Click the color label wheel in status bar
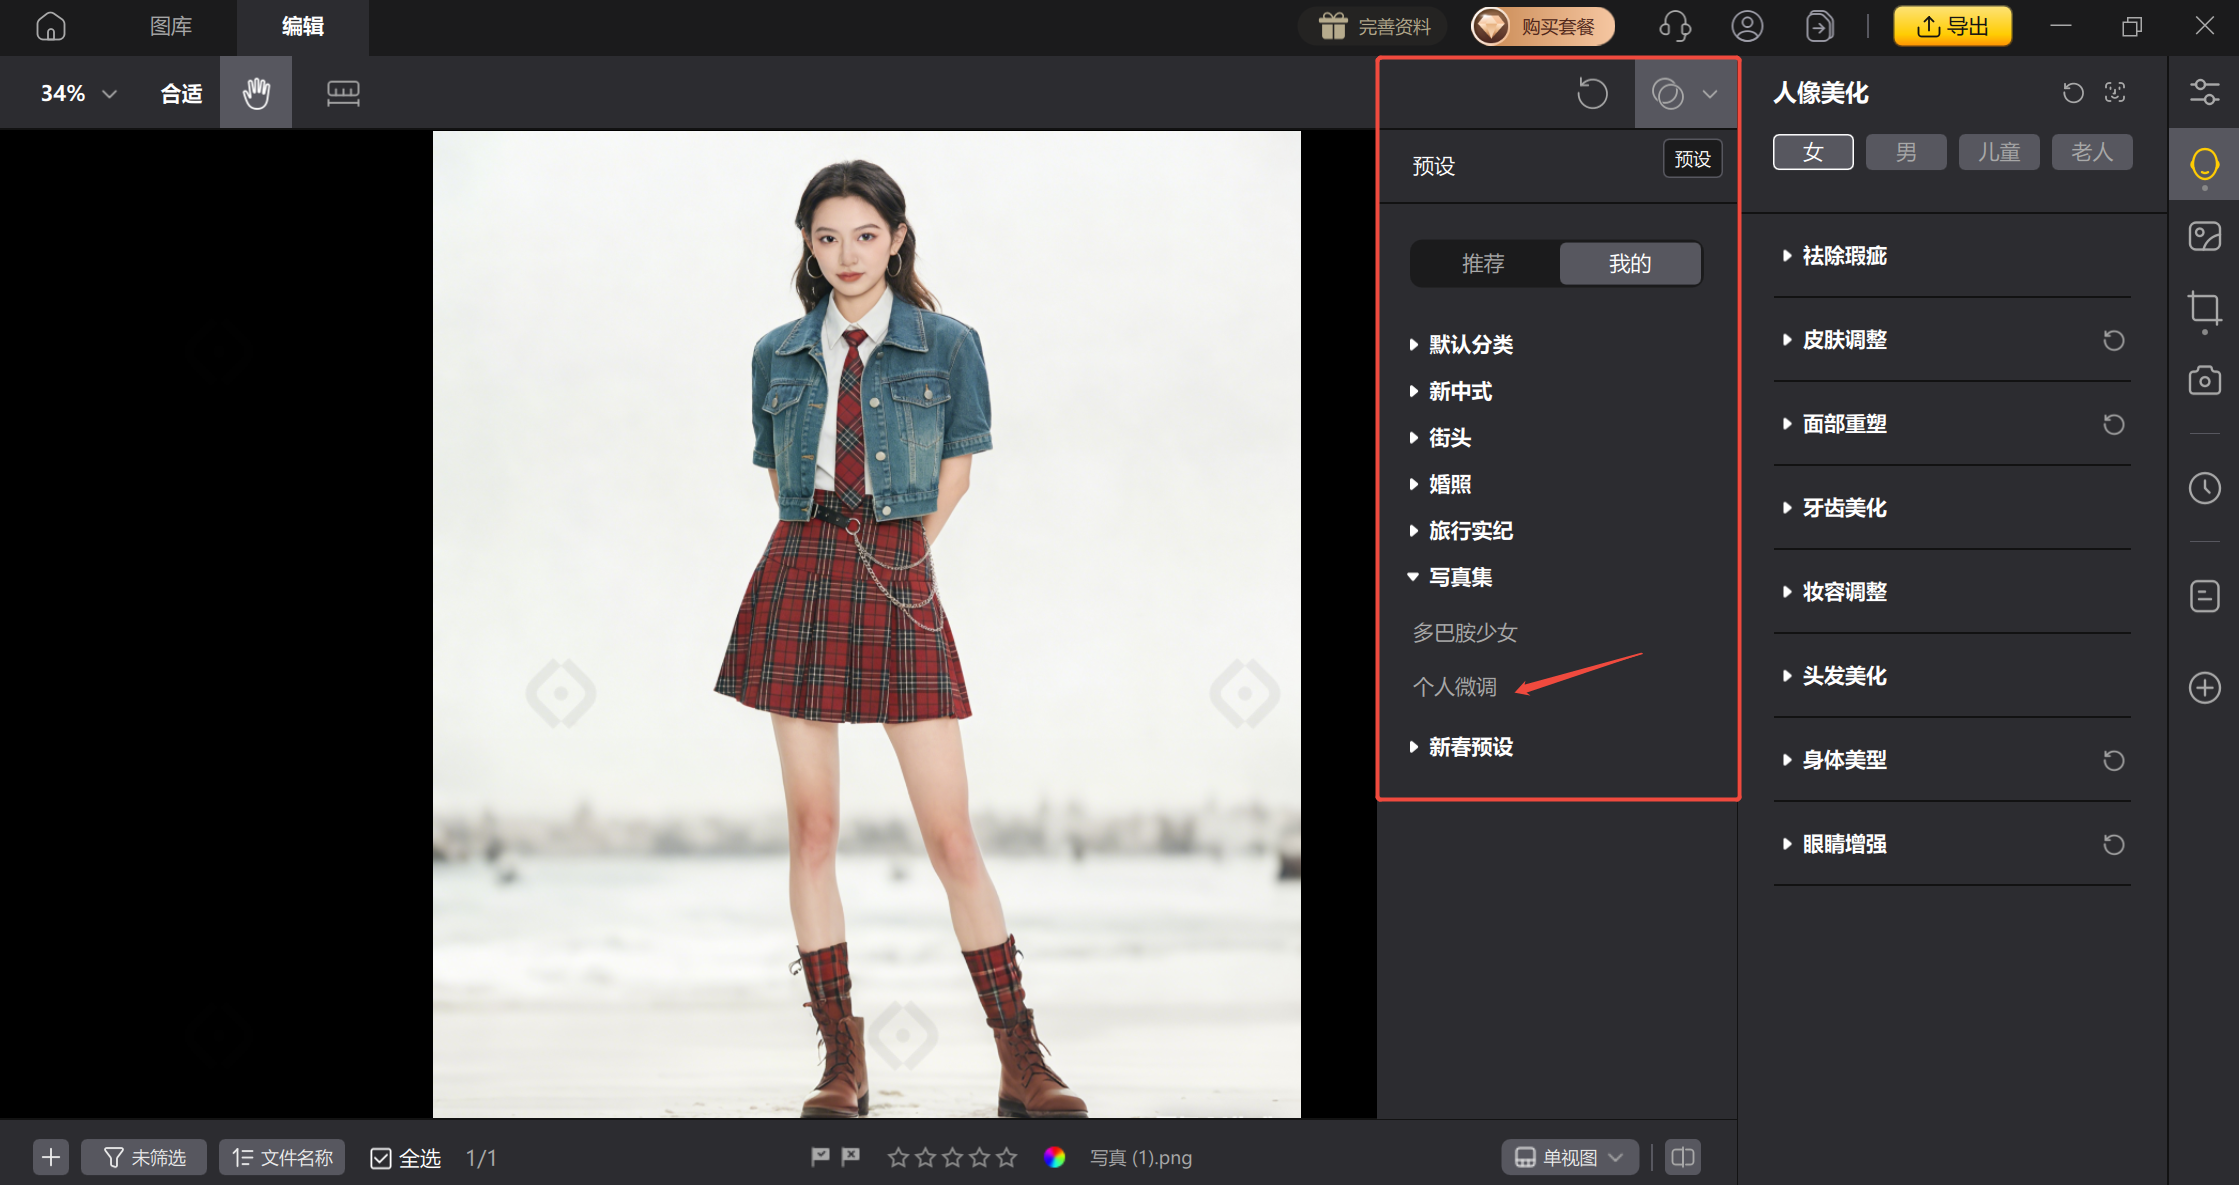This screenshot has height=1185, width=2239. [x=1054, y=1157]
